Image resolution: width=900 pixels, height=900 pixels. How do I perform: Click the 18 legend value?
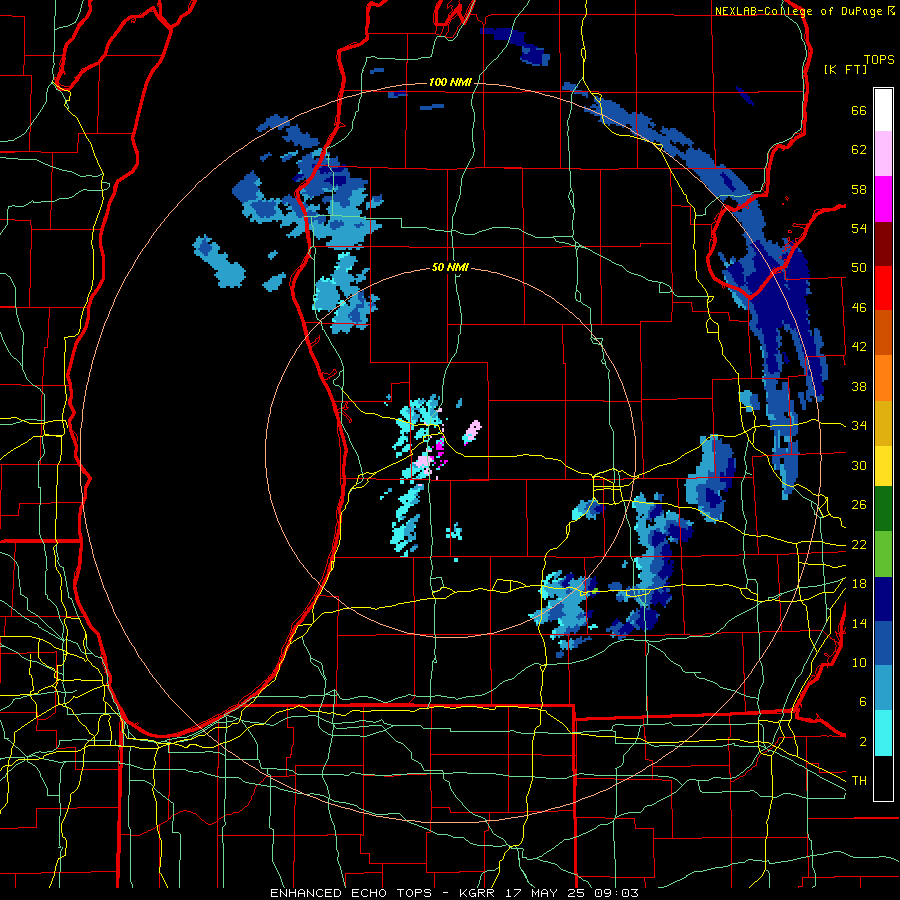point(859,584)
